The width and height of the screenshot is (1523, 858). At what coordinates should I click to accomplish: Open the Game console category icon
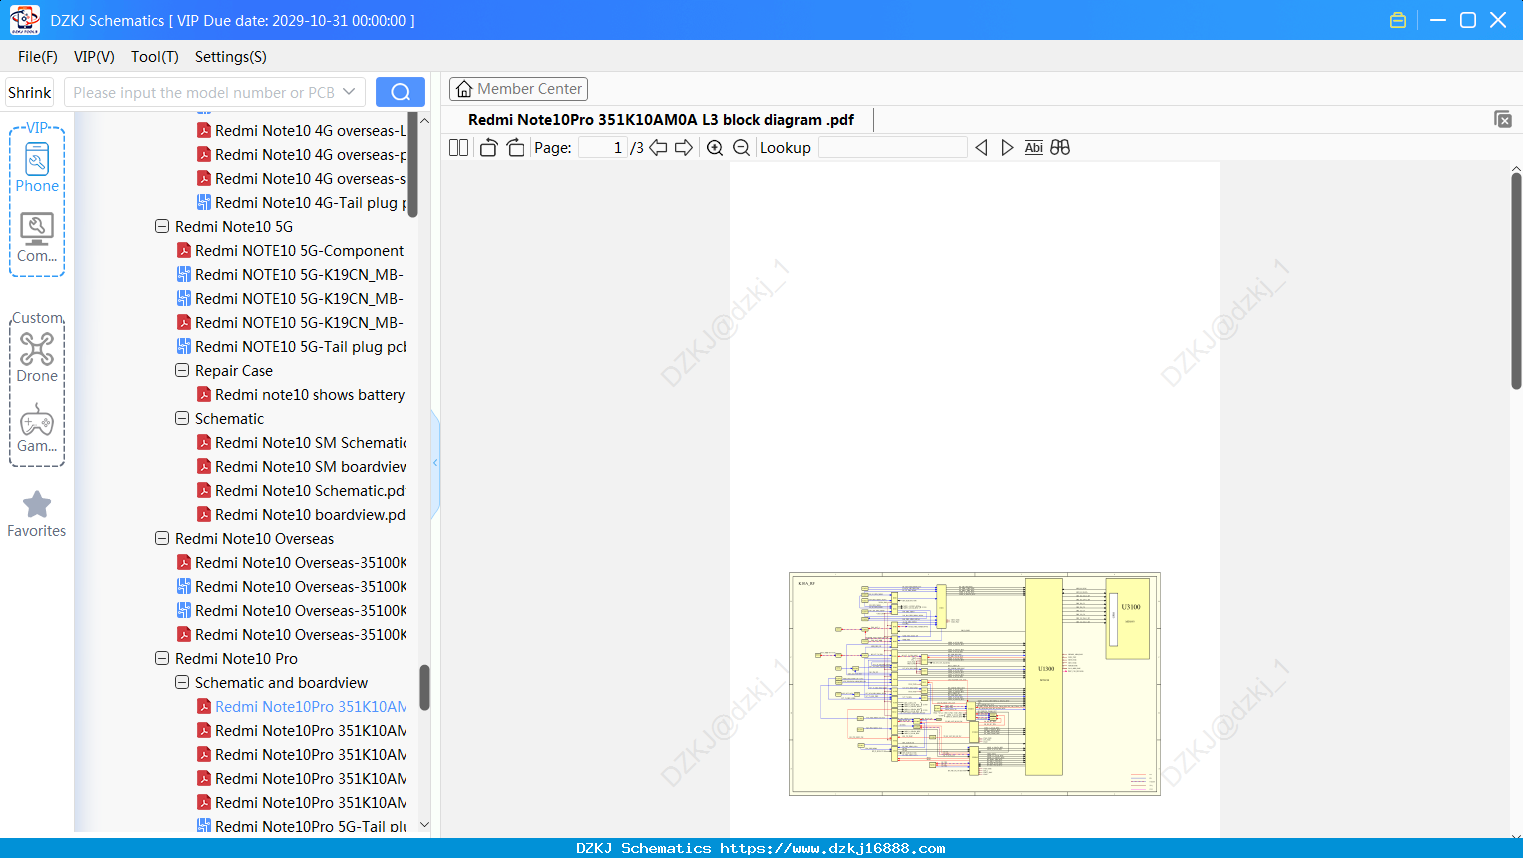[x=37, y=428]
